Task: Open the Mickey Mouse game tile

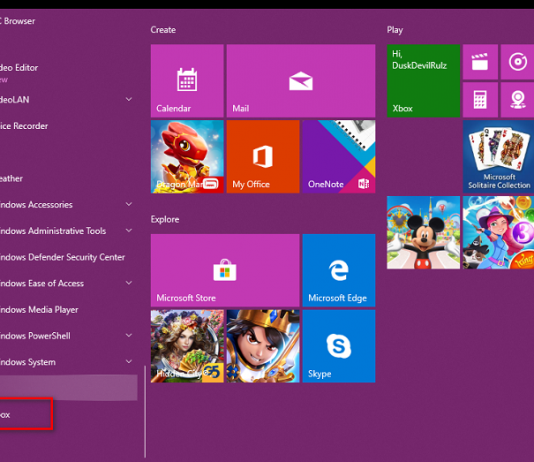Action: [423, 233]
